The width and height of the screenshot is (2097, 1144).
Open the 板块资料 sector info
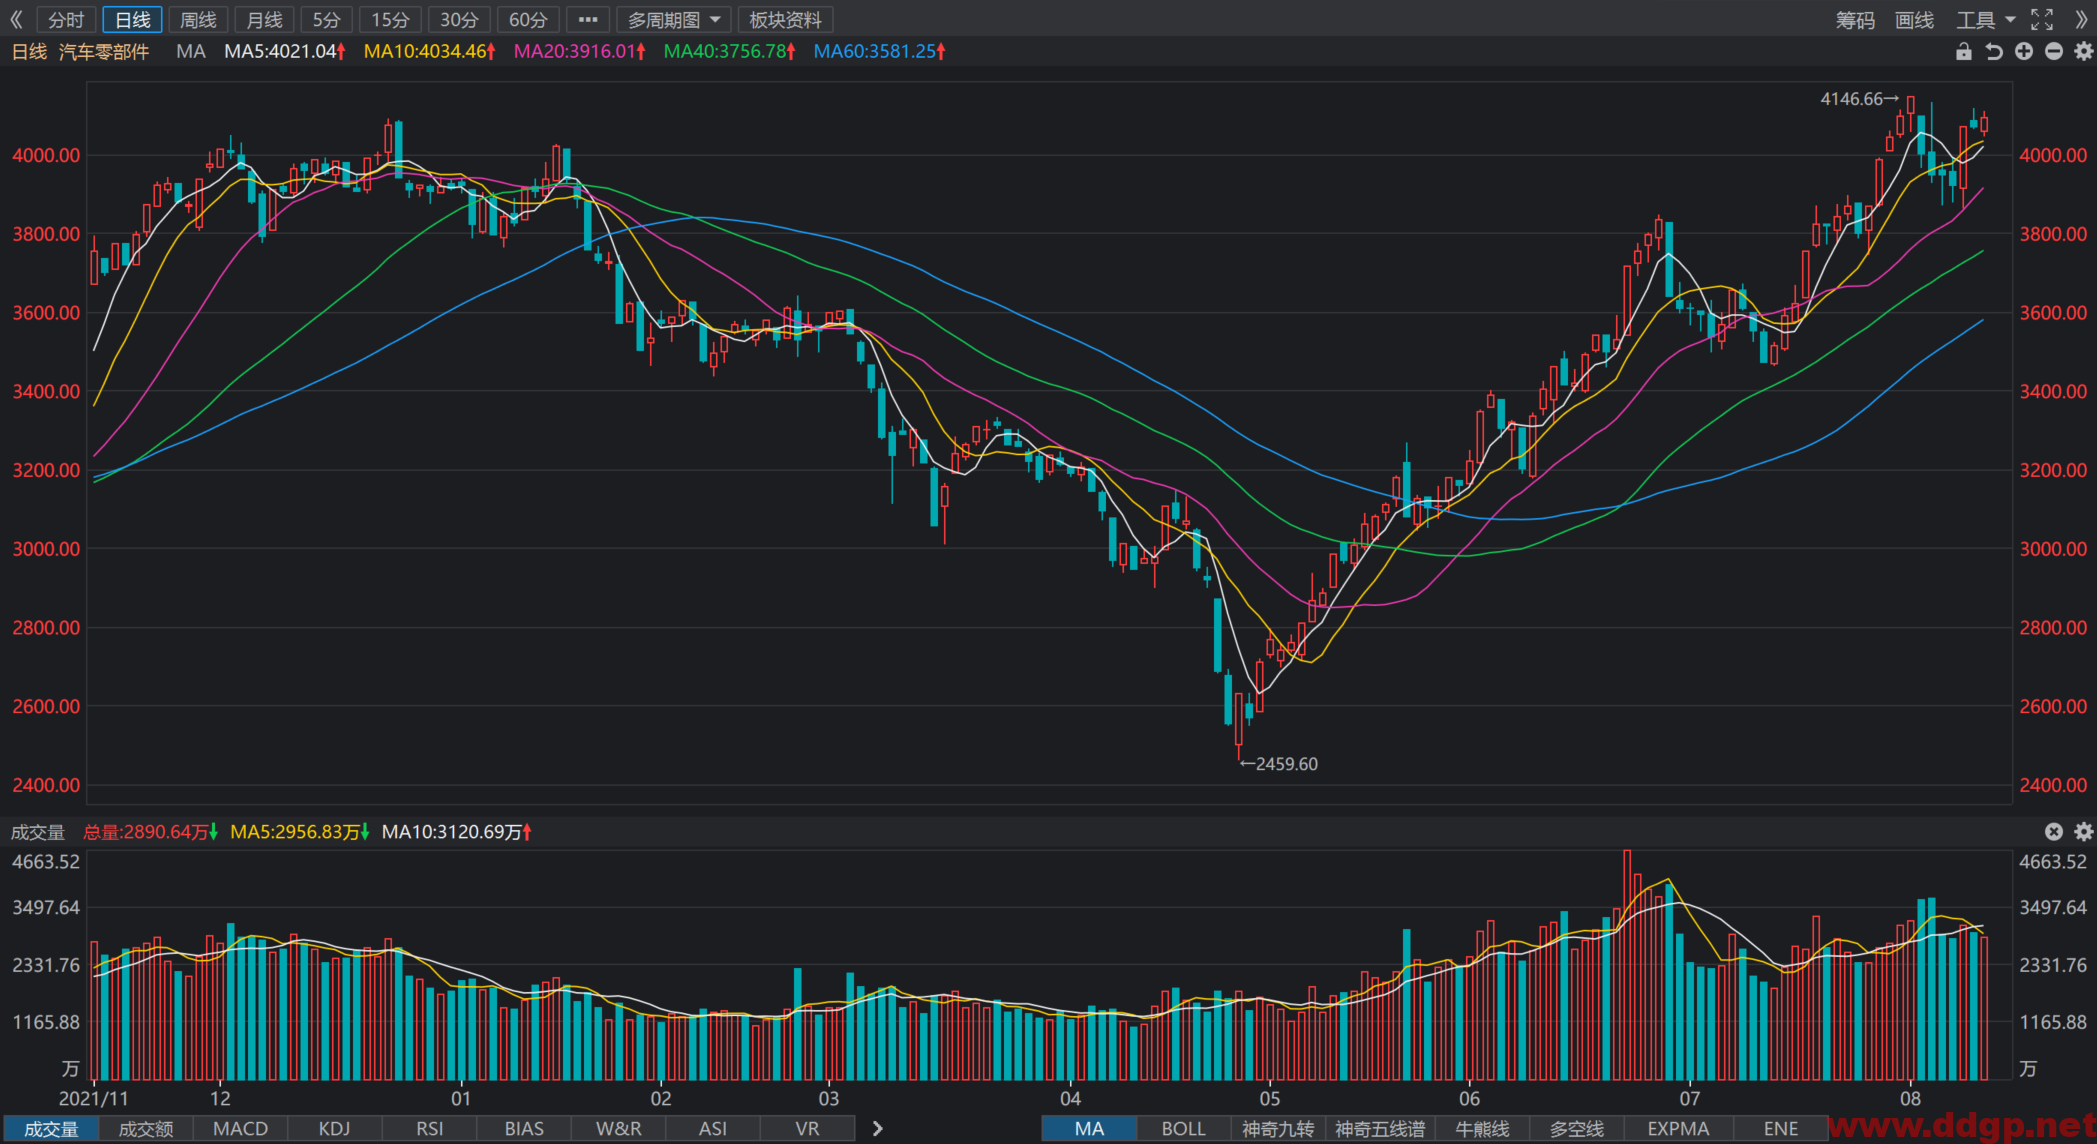785,19
